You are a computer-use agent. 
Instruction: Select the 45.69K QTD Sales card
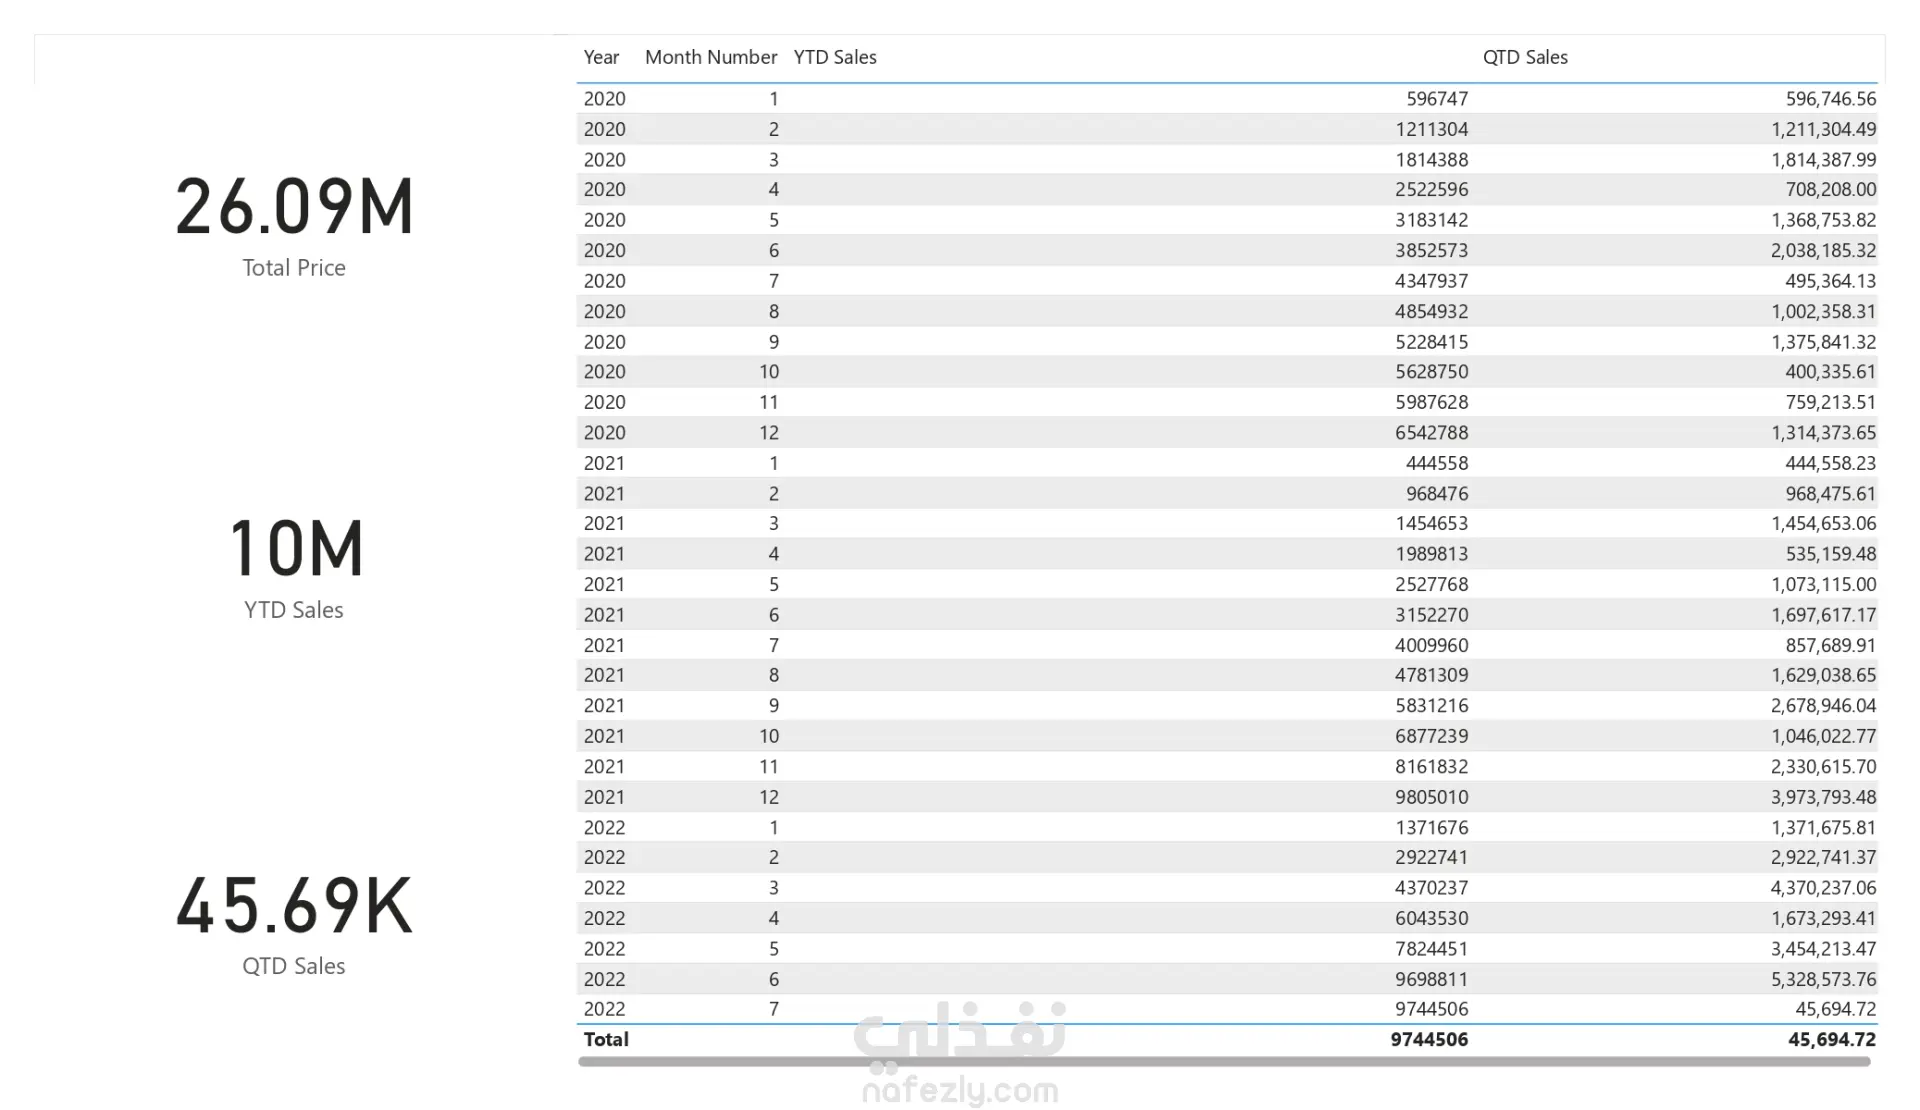coord(294,906)
